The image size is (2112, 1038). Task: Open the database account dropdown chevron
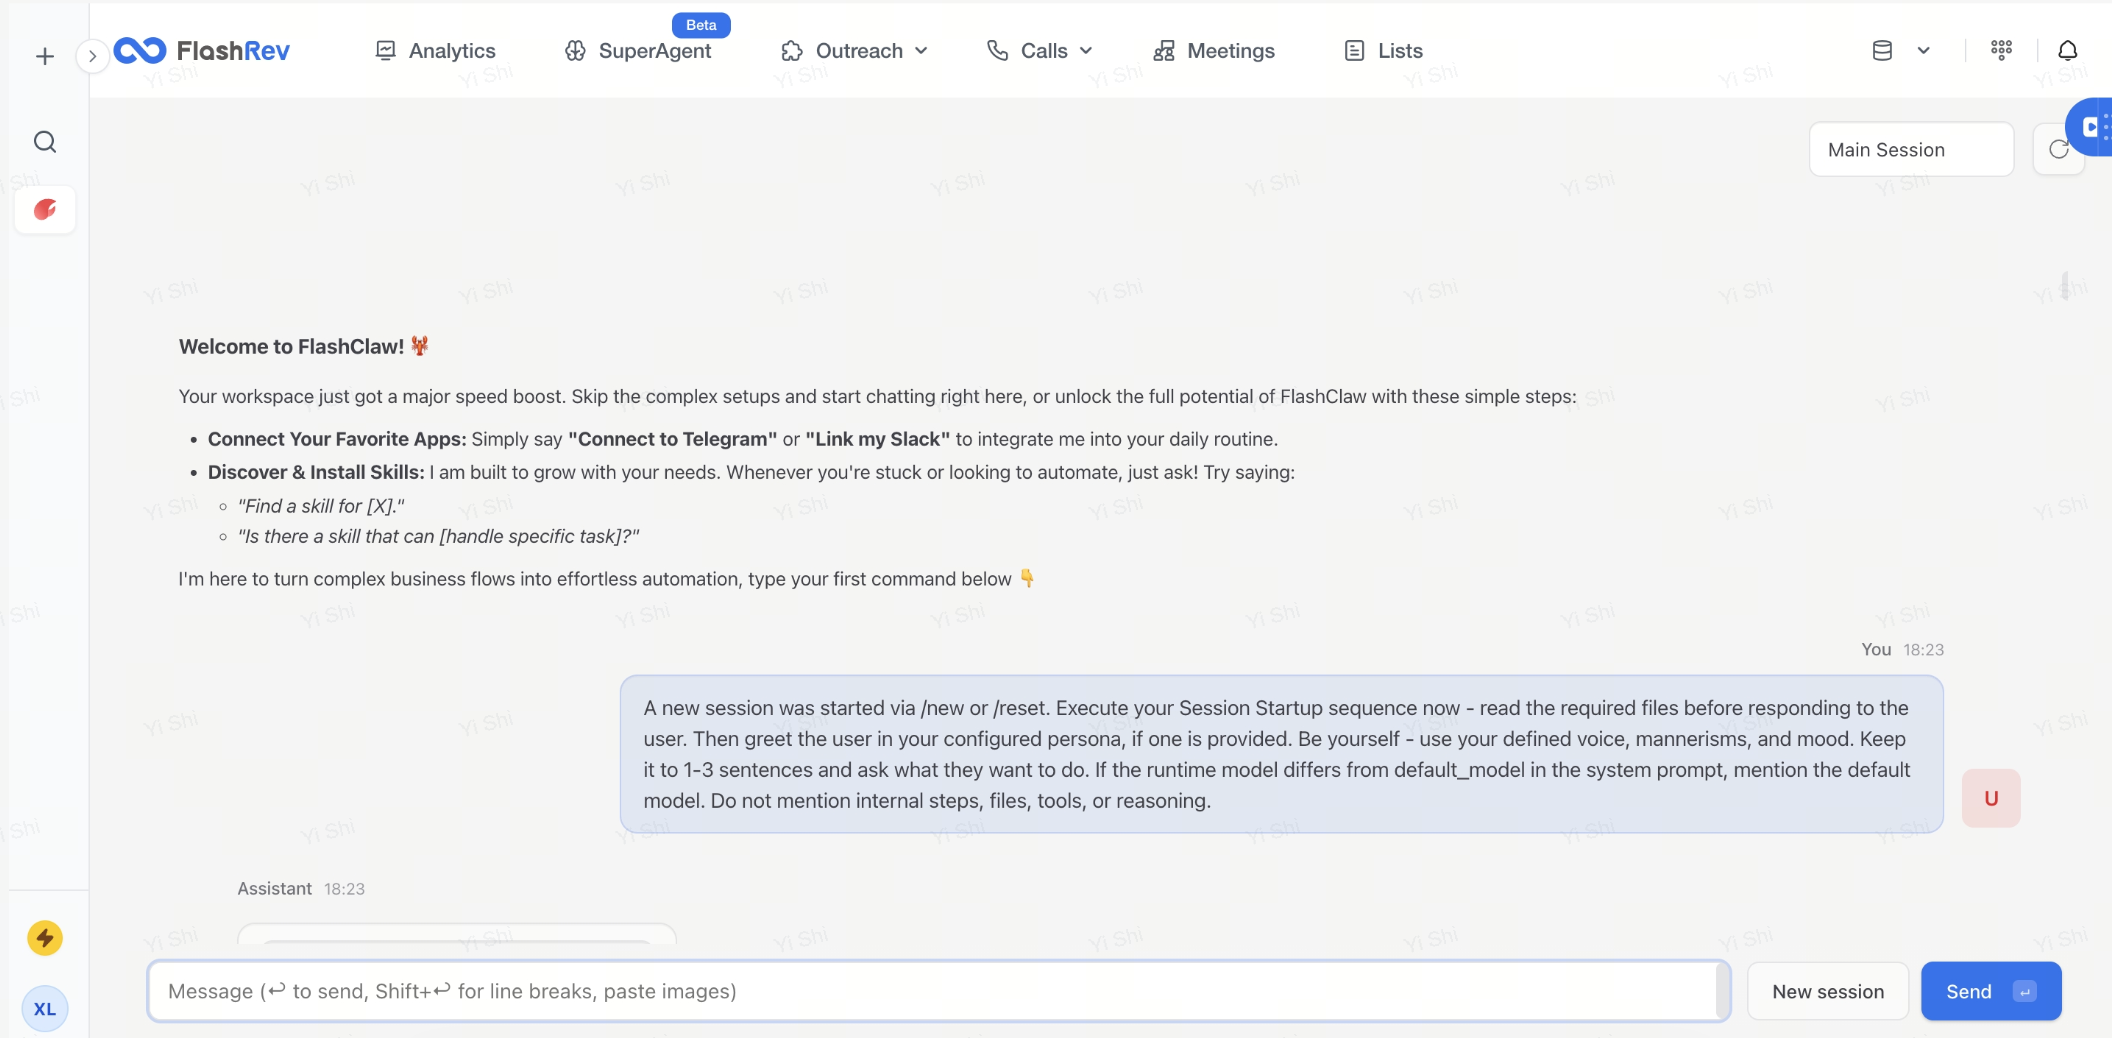1923,49
